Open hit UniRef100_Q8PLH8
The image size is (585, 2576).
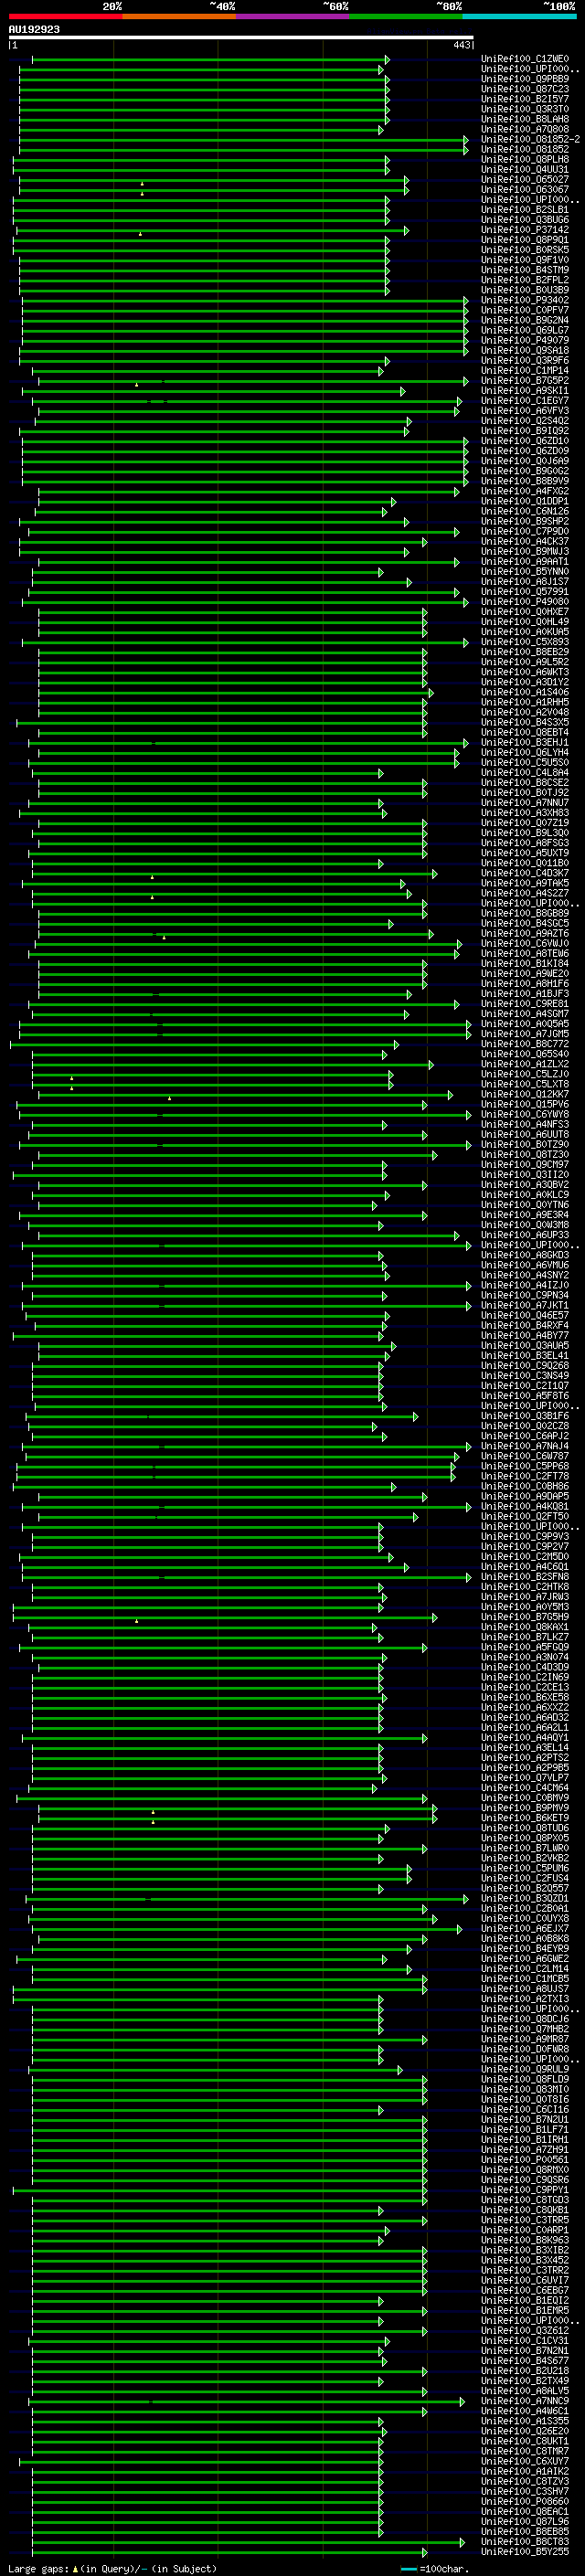(525, 159)
